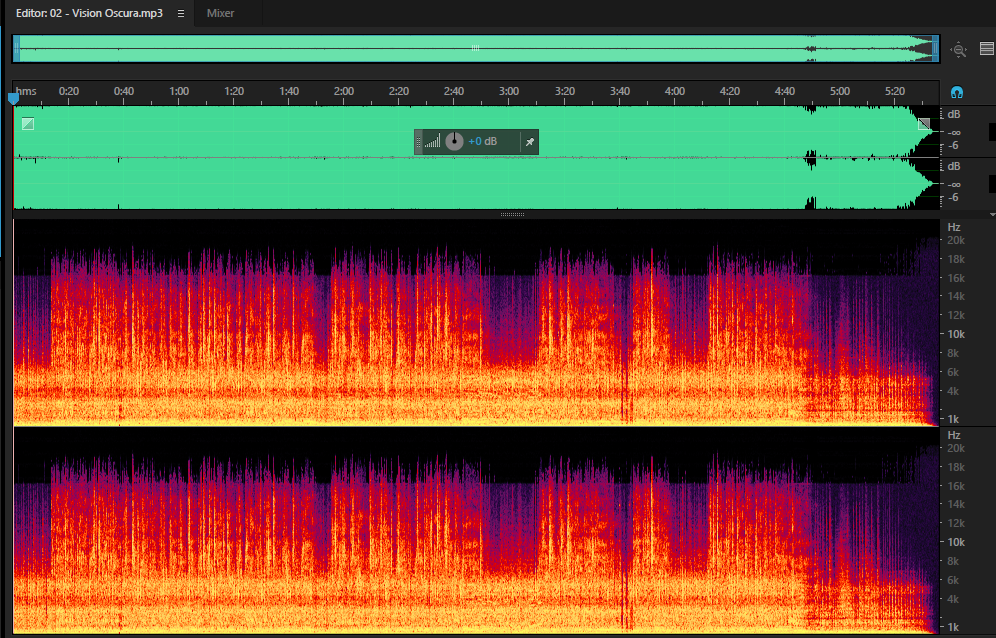Click the fade-out handle on the waveform

click(924, 124)
